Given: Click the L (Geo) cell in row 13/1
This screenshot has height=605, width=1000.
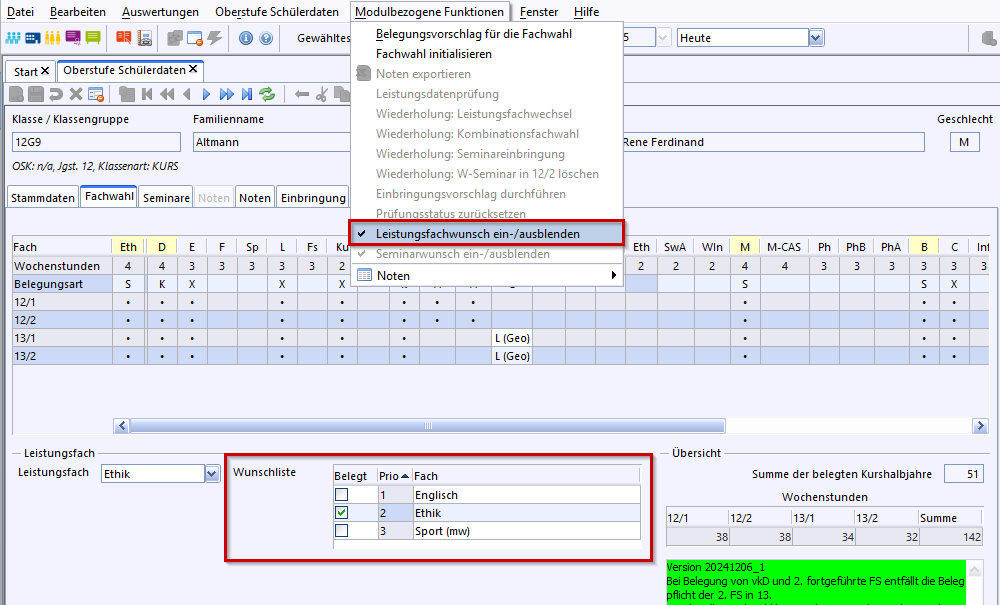Looking at the screenshot, I should 512,338.
